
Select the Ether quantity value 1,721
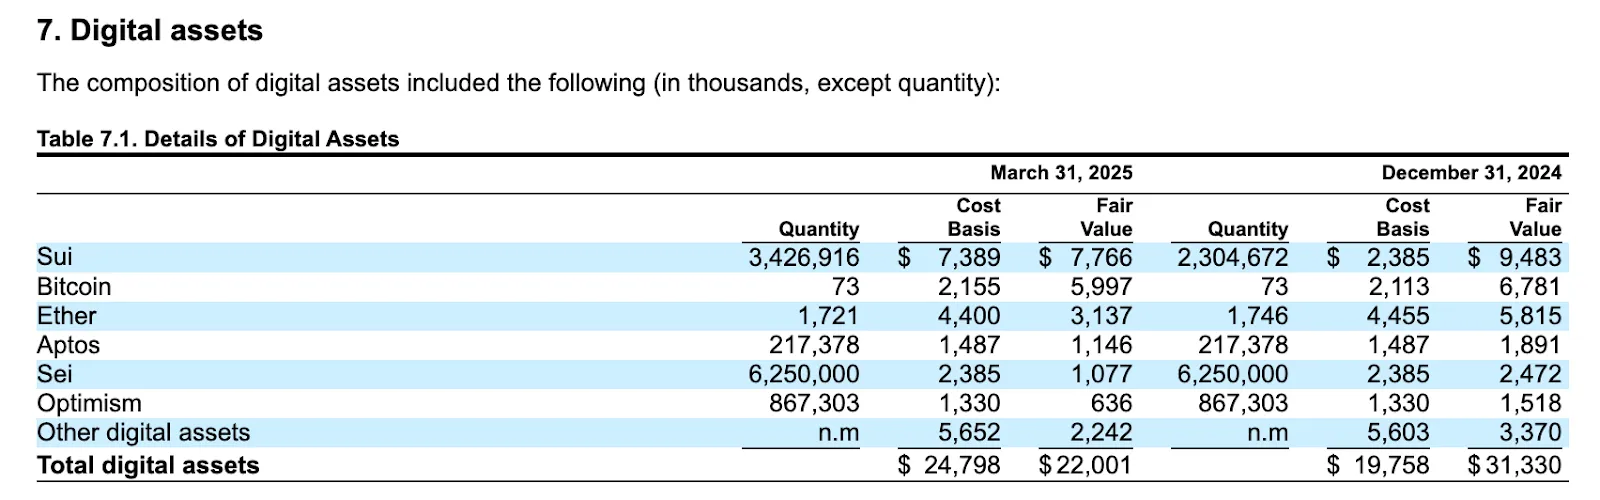[828, 316]
